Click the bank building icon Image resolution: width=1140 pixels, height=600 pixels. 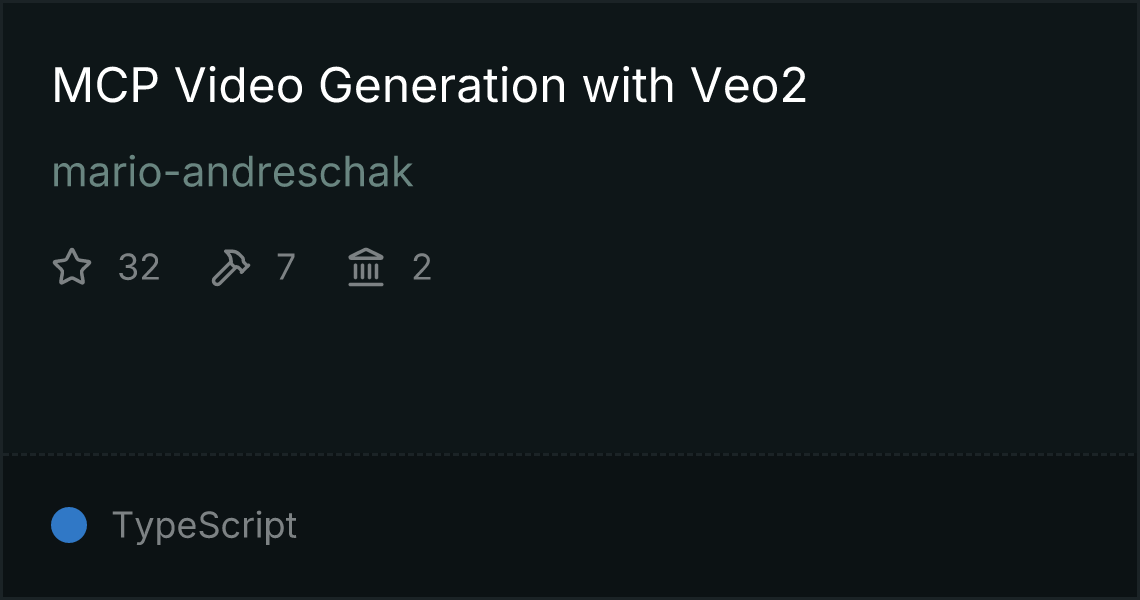click(366, 268)
